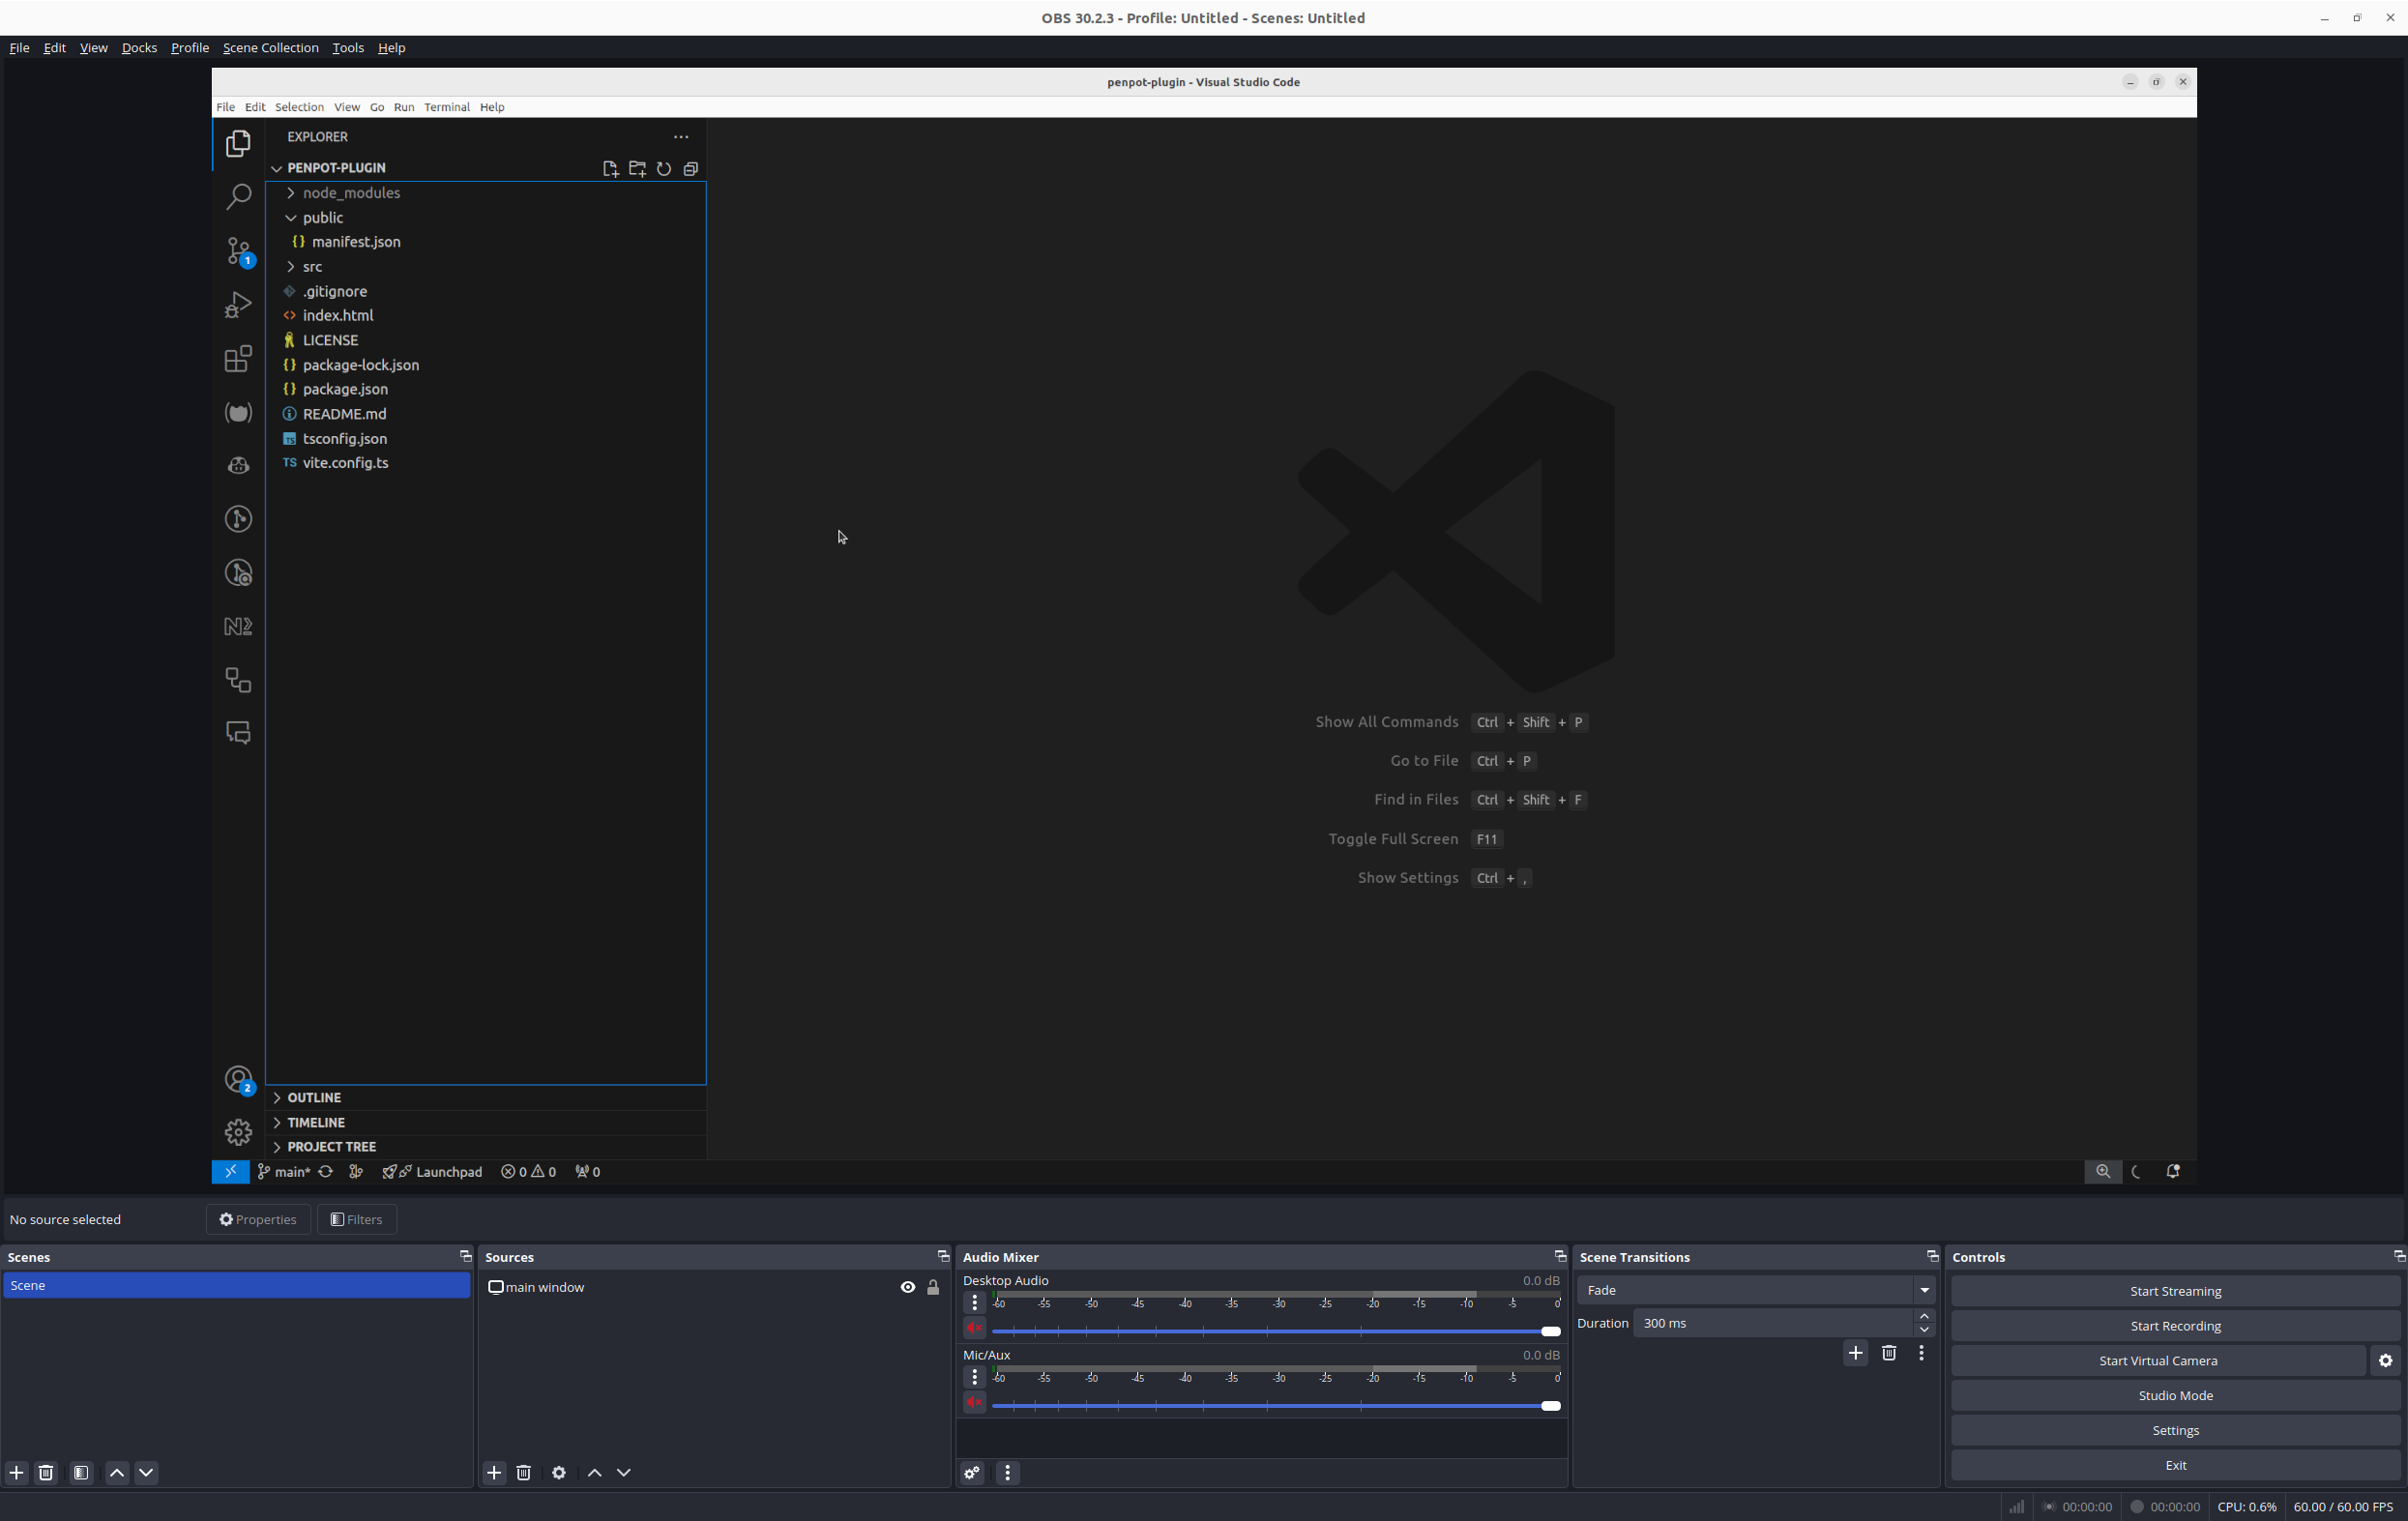Image resolution: width=2408 pixels, height=1521 pixels.
Task: Open source properties gear in Sources dock
Action: [559, 1472]
